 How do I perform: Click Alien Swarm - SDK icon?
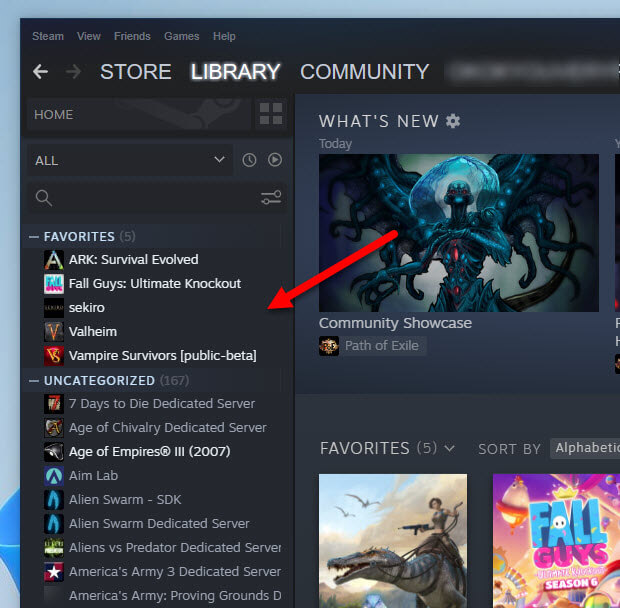pyautogui.click(x=54, y=500)
